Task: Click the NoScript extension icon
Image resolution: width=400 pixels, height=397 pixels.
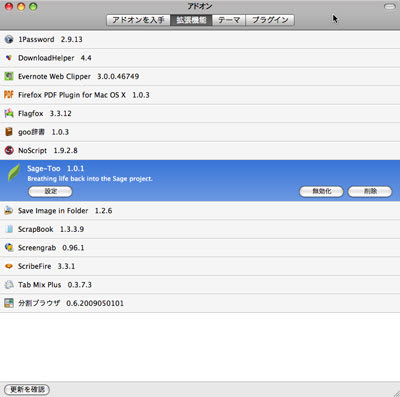Action: tap(9, 150)
